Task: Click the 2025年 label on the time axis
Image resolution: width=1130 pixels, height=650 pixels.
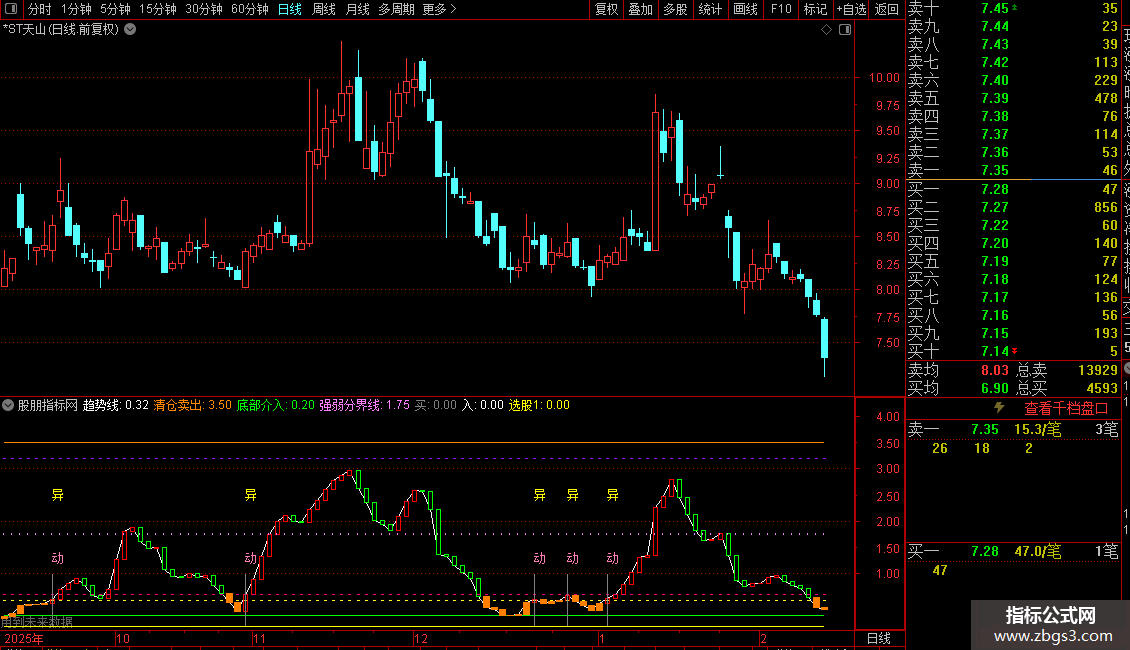Action: 24,638
